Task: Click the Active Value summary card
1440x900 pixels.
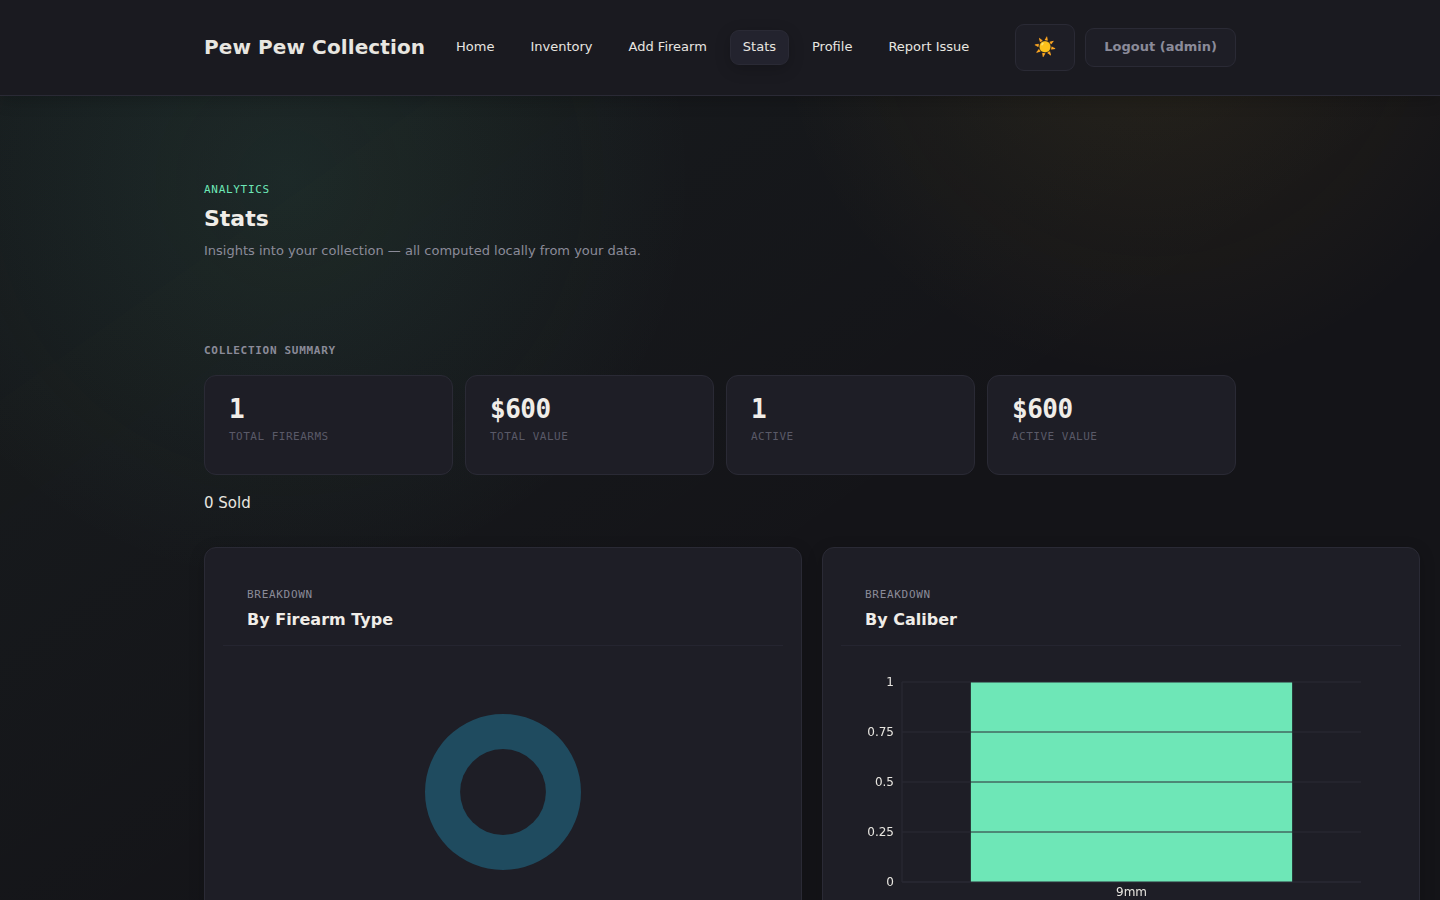Action: (1111, 425)
